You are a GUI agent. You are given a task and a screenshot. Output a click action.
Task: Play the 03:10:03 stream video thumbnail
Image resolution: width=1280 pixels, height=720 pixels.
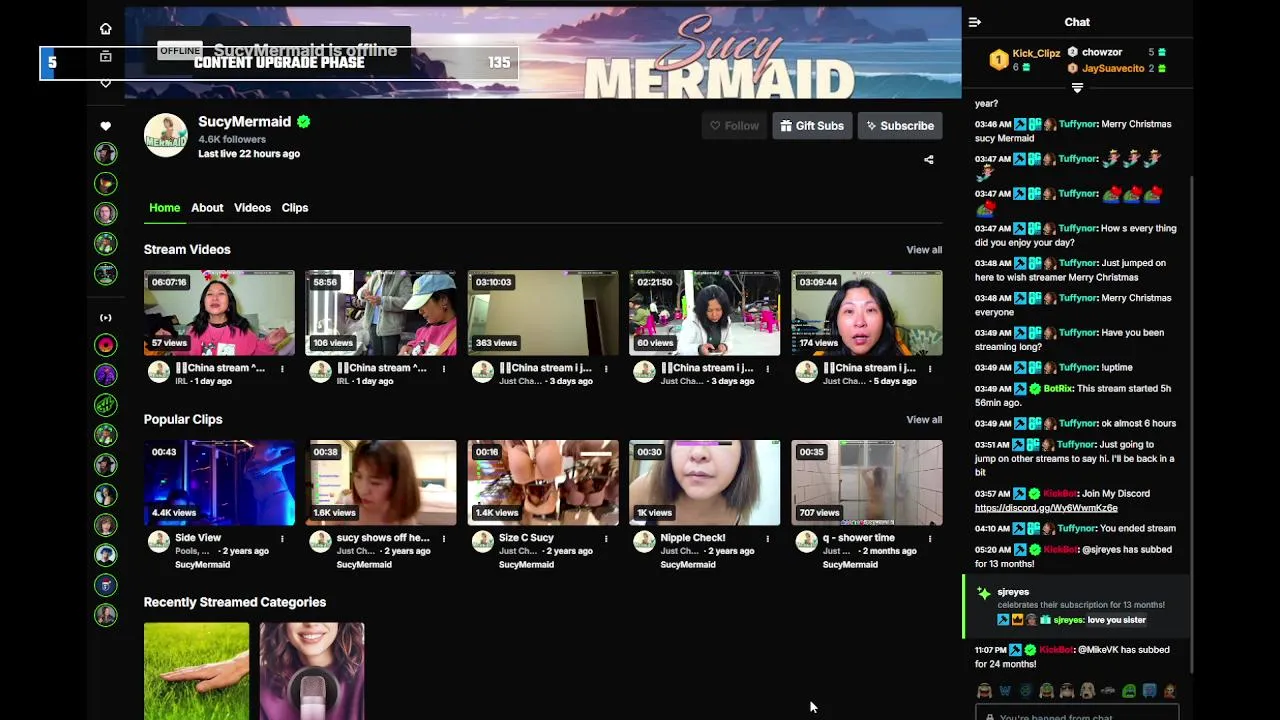[543, 313]
